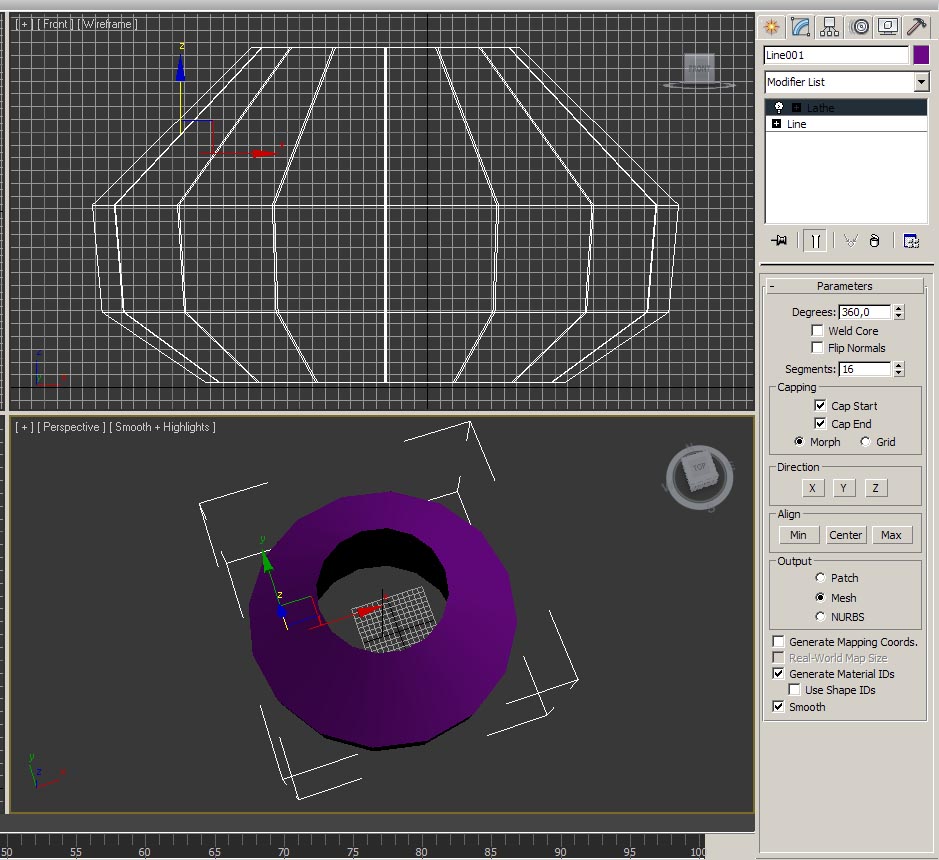The height and width of the screenshot is (860, 939).
Task: Toggle Show End Result button
Action: [x=816, y=241]
